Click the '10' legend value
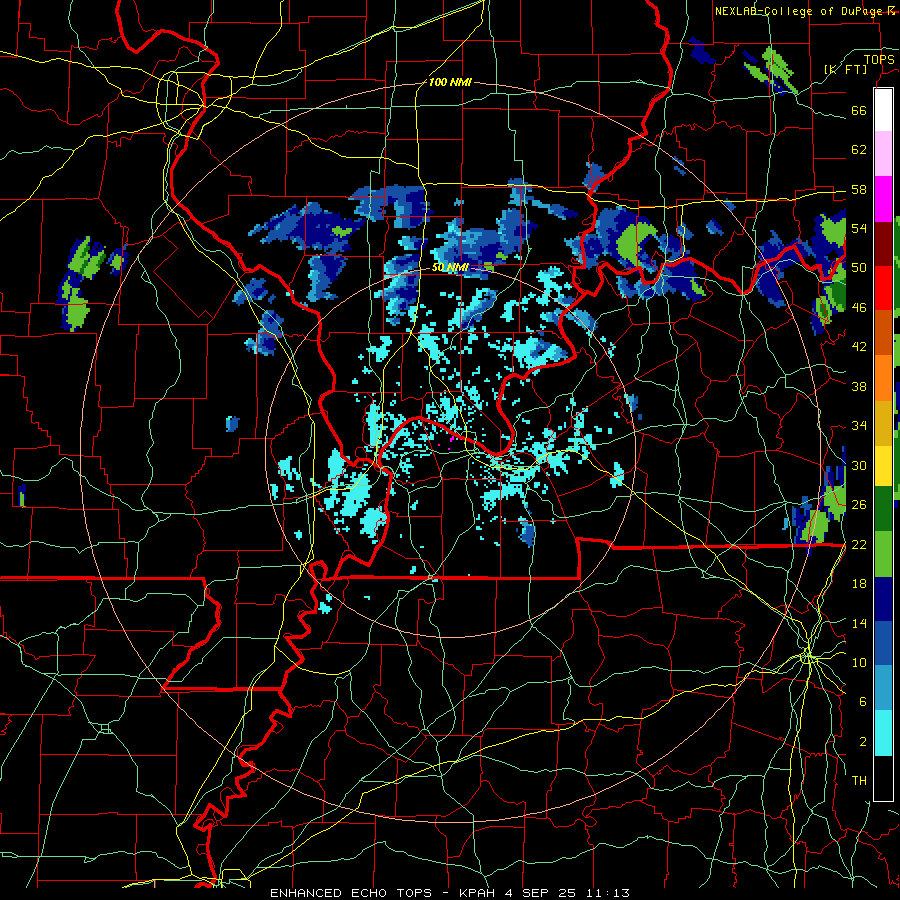 coord(859,662)
